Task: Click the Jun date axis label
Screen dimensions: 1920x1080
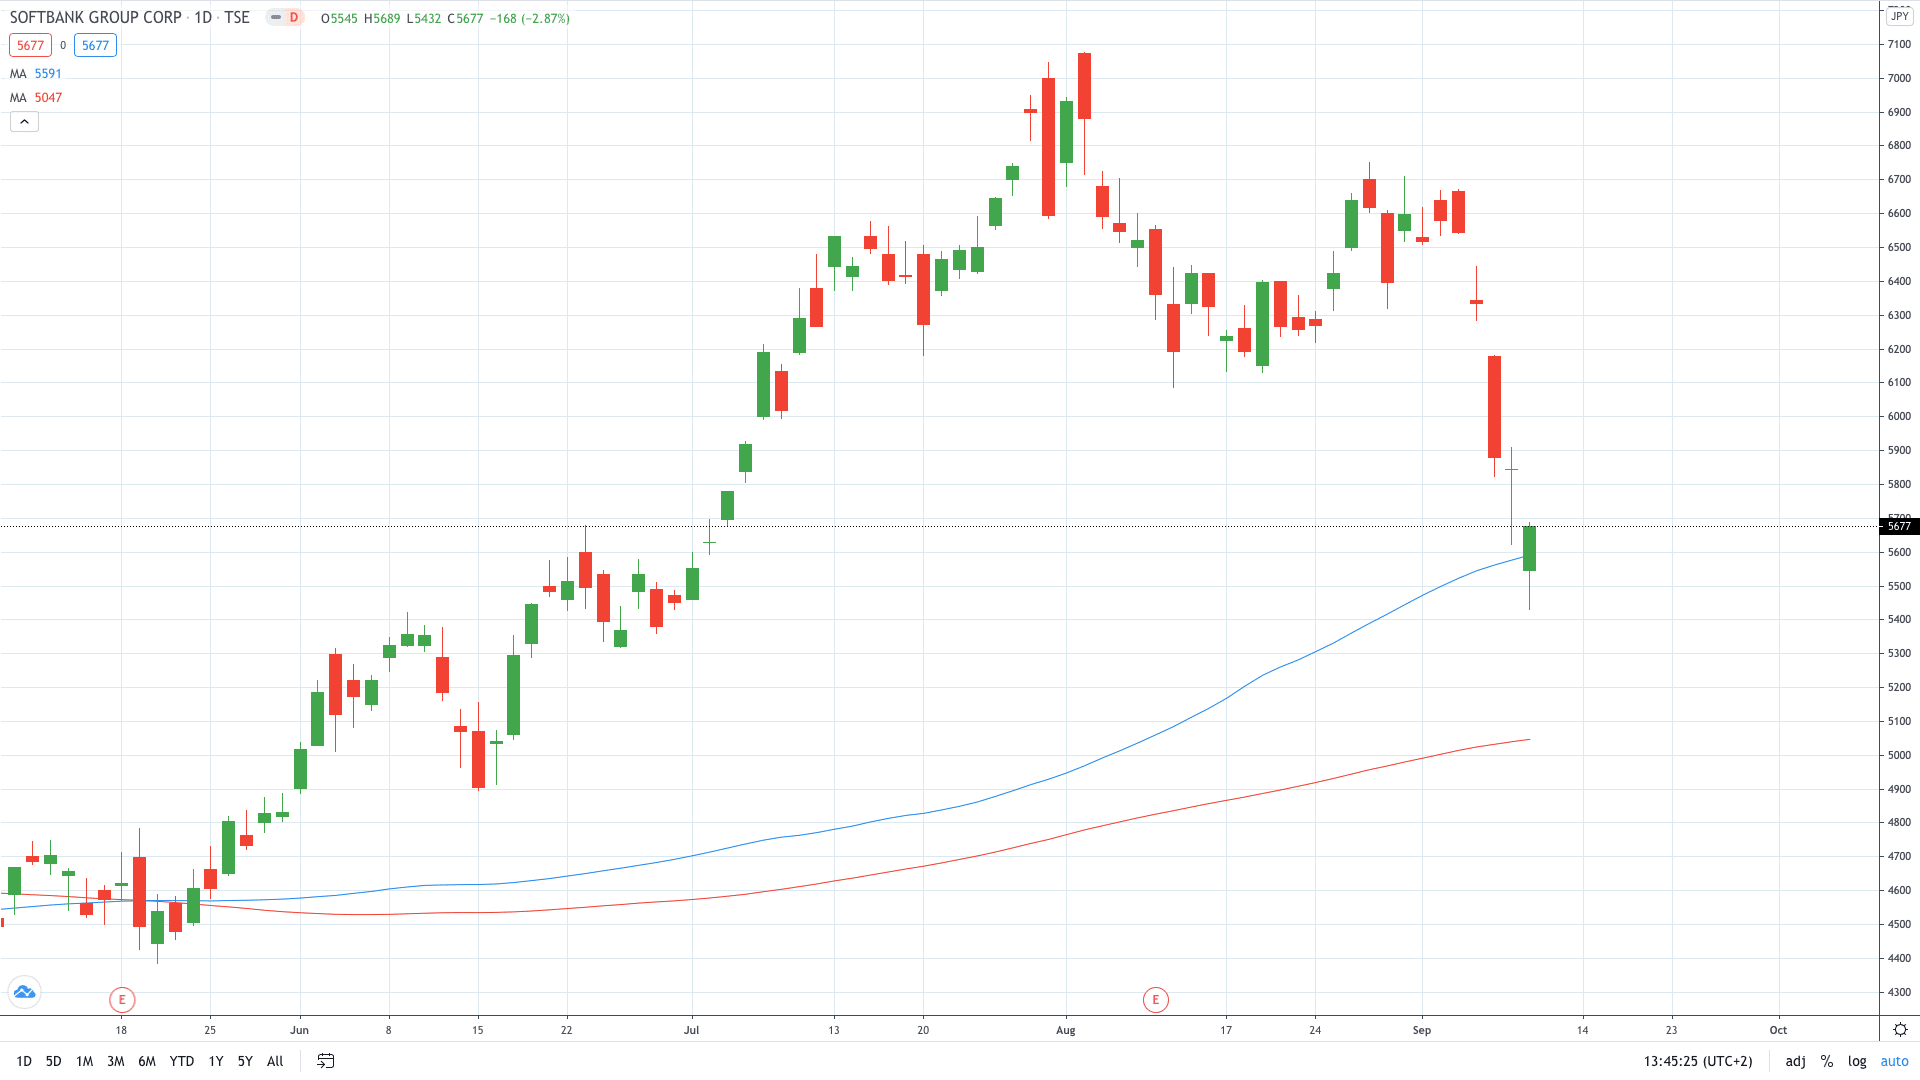Action: pyautogui.click(x=299, y=1030)
